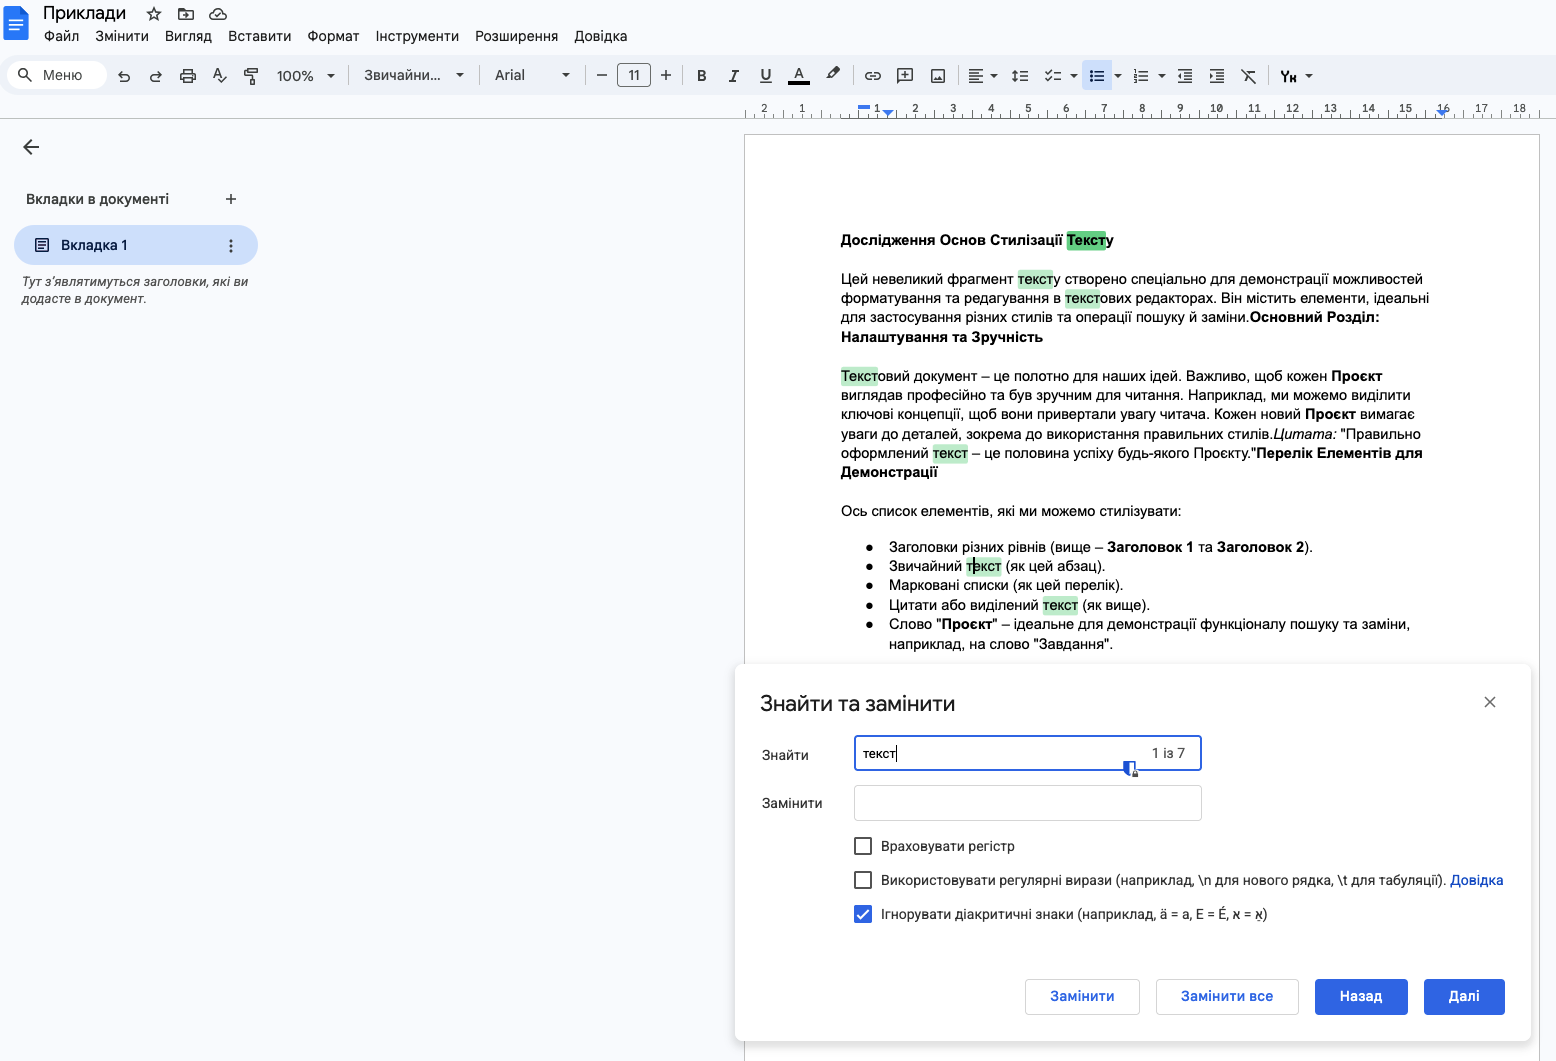The width and height of the screenshot is (1556, 1061).
Task: Uncheck Ігнорувати діакритичні знаки checkbox
Action: click(x=863, y=914)
